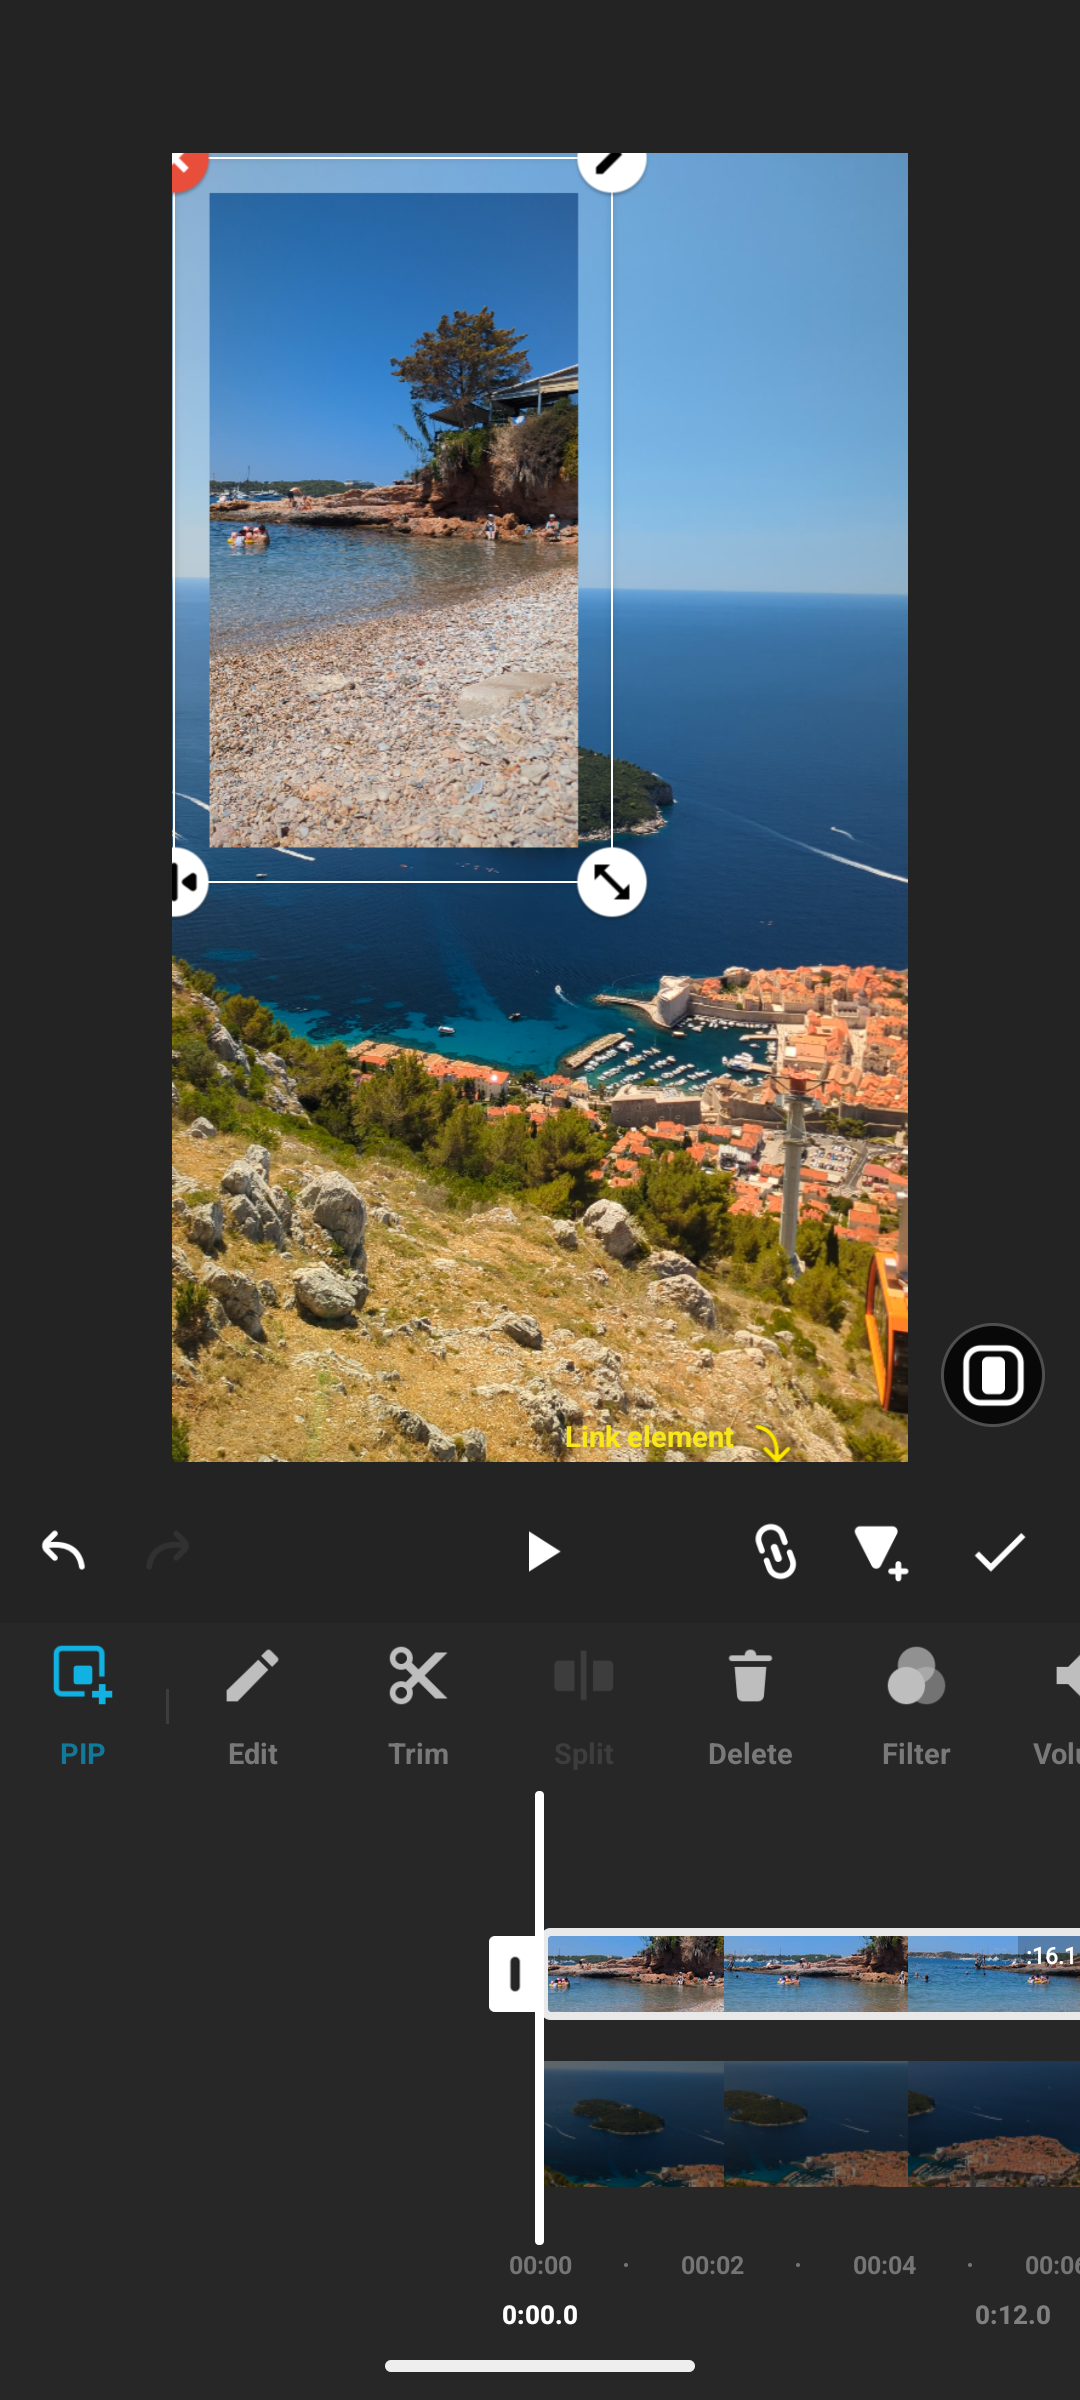Choose the Trim scissors tool

pos(418,1707)
